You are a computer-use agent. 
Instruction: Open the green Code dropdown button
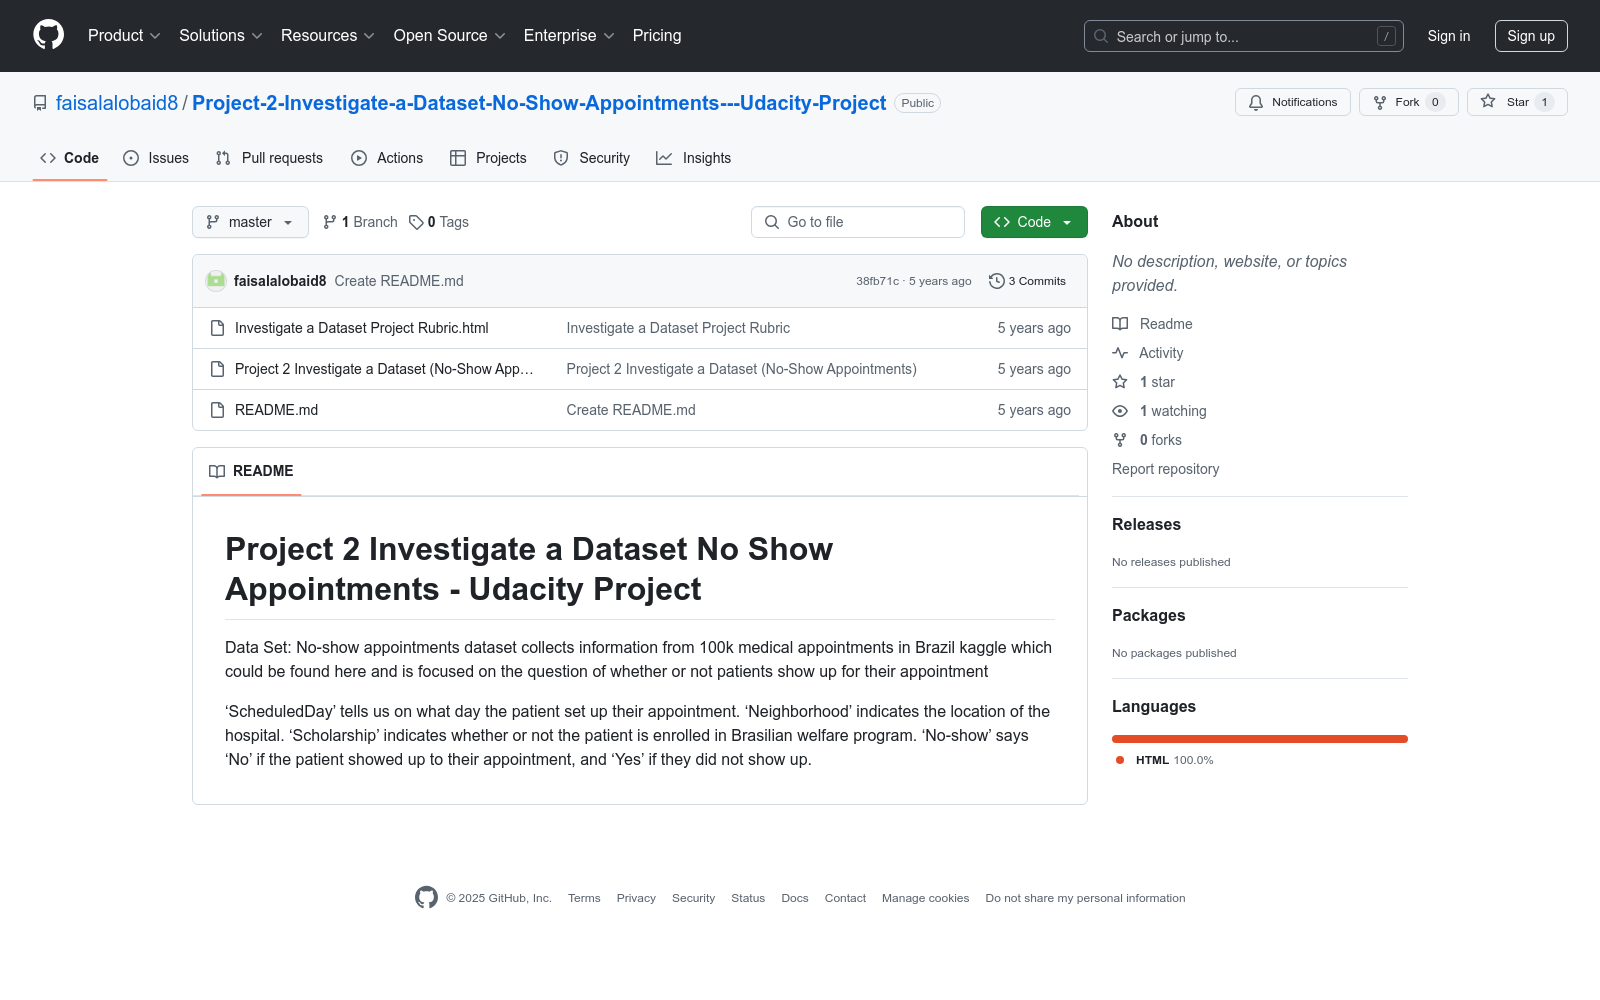click(1034, 222)
